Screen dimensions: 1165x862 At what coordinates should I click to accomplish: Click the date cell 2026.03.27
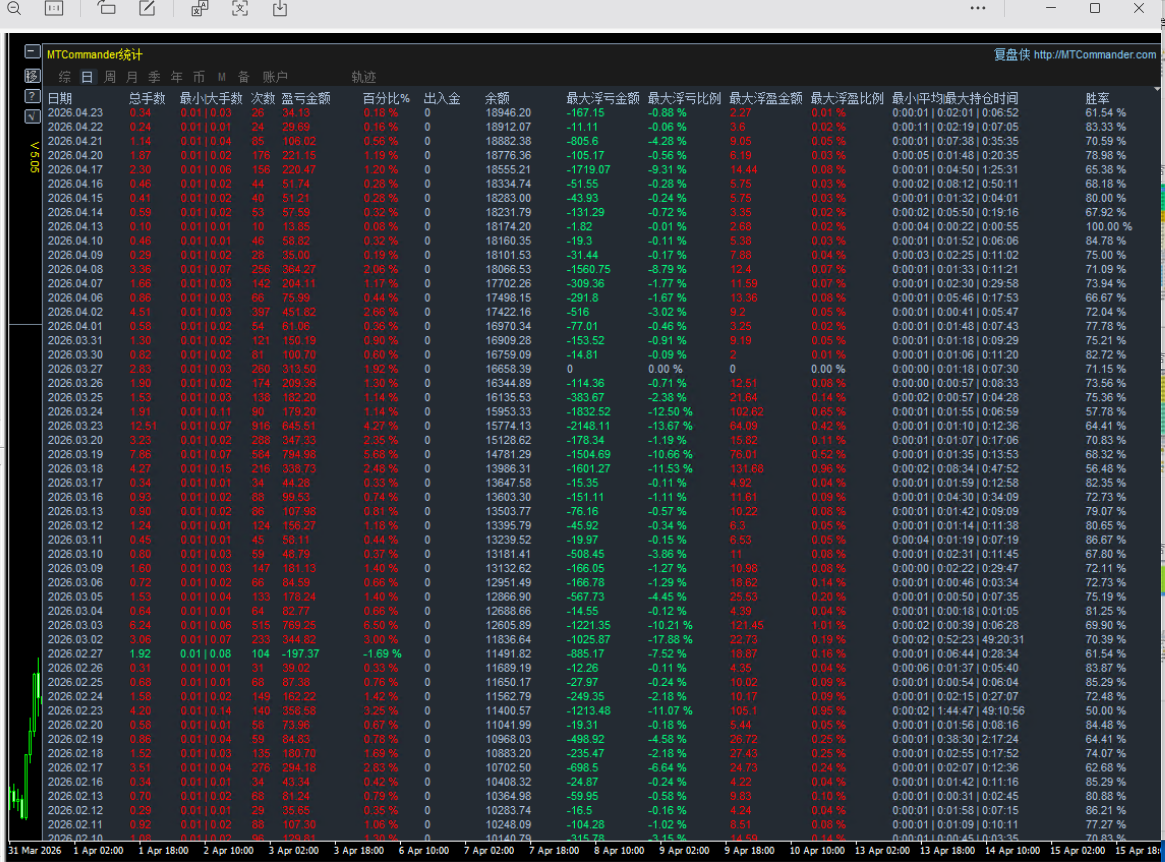pos(75,369)
